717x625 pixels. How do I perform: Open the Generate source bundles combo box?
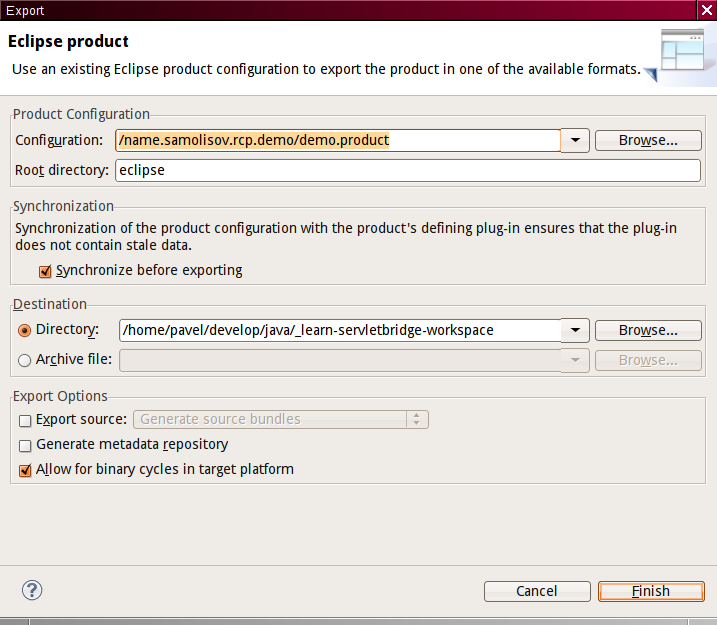coord(283,420)
